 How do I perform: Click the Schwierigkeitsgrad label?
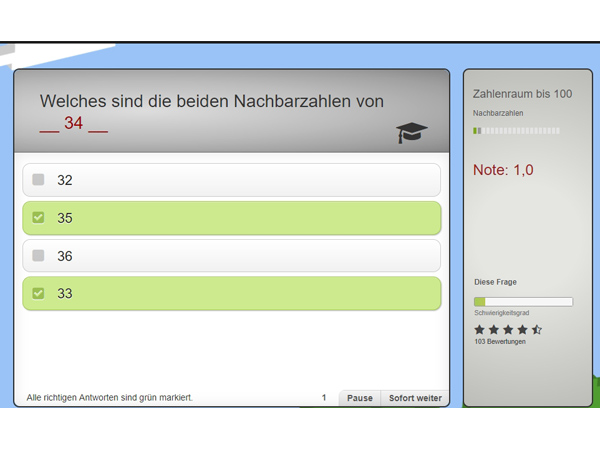click(502, 313)
